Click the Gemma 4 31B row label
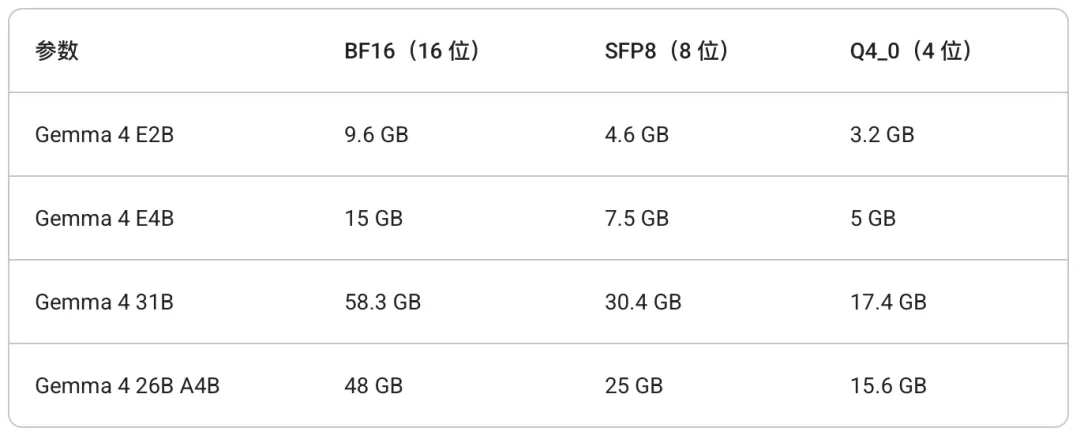Screen dimensions: 1080x439 pyautogui.click(x=105, y=301)
